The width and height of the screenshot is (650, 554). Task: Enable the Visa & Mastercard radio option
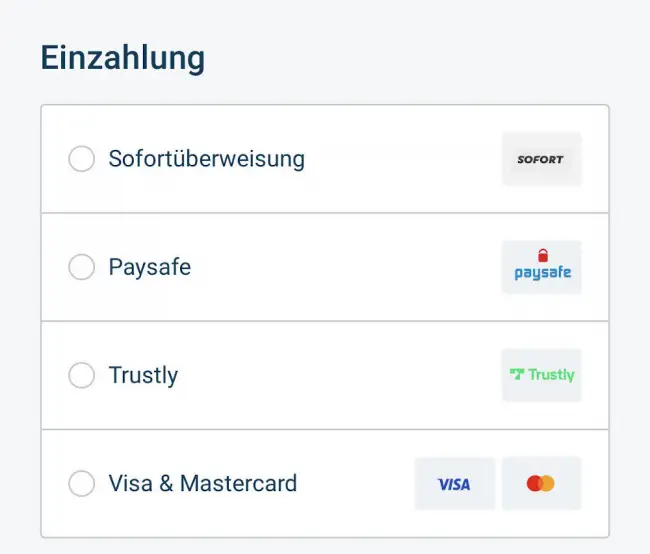point(81,483)
